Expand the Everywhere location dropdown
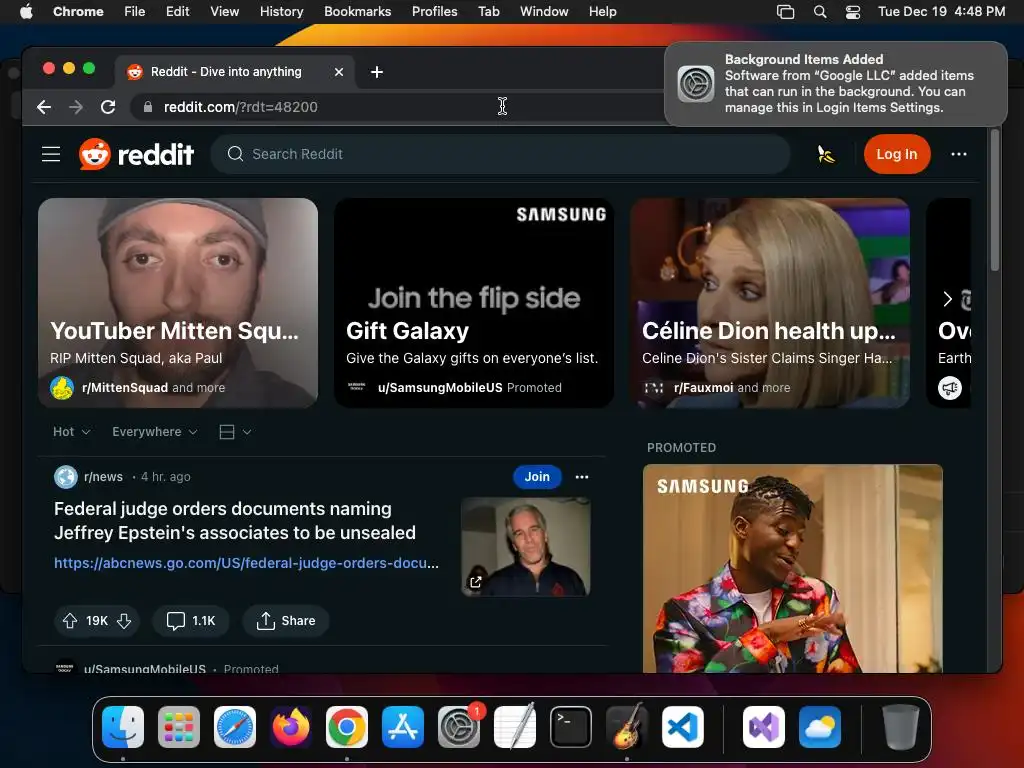 click(155, 432)
